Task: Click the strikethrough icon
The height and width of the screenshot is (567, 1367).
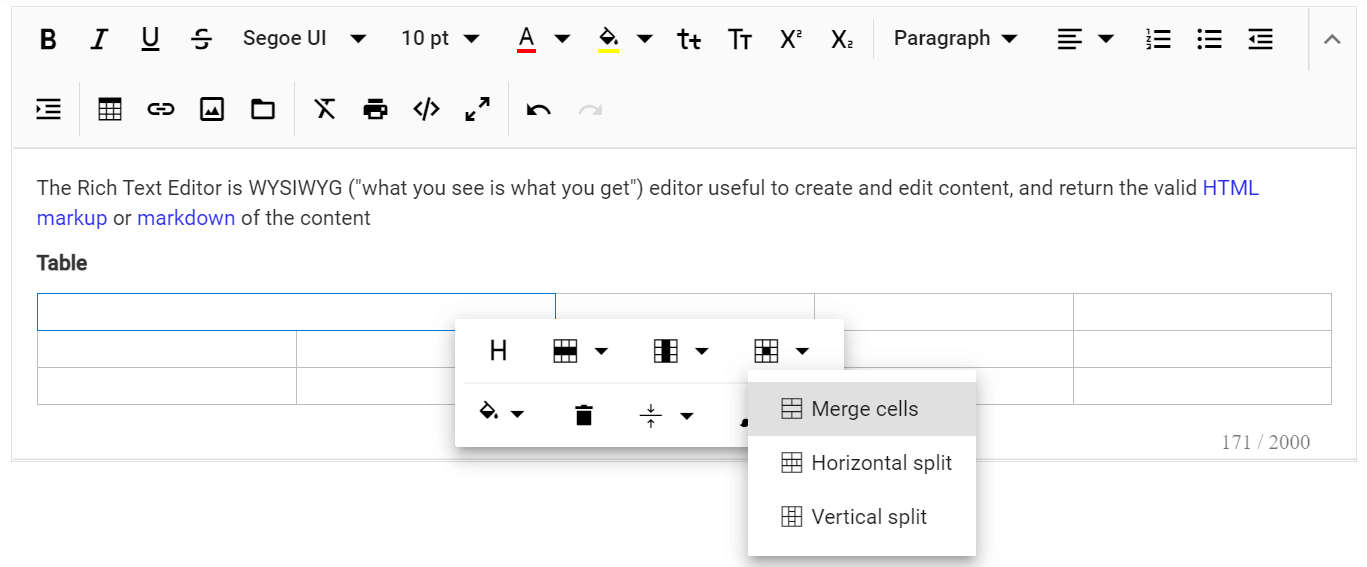Action: (x=202, y=39)
